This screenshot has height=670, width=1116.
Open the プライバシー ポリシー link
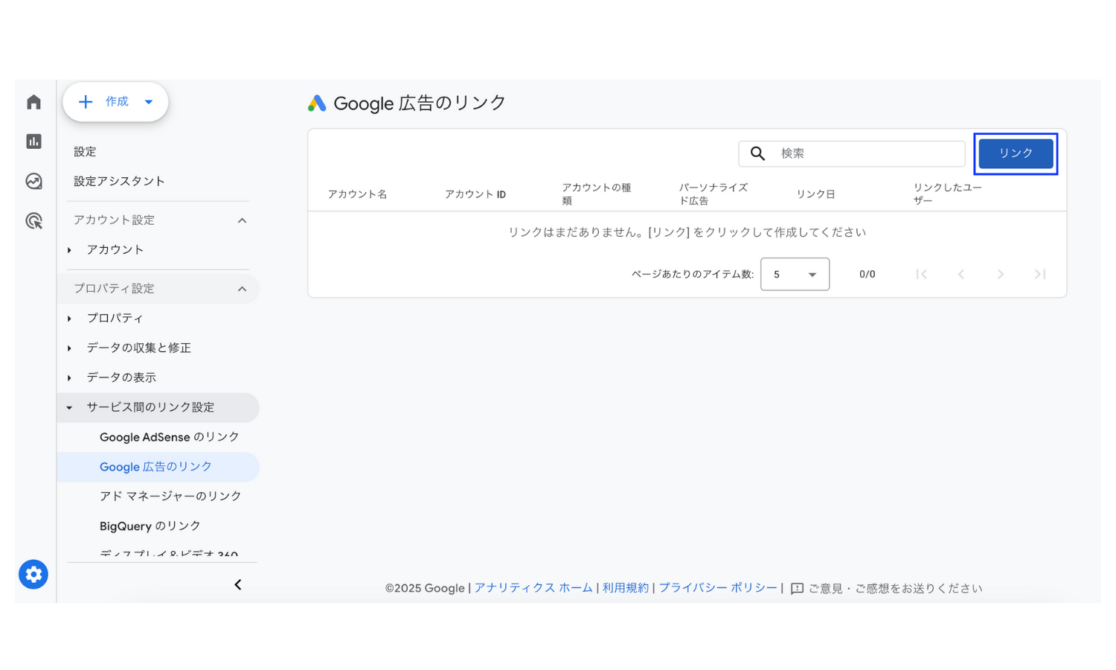tap(718, 588)
